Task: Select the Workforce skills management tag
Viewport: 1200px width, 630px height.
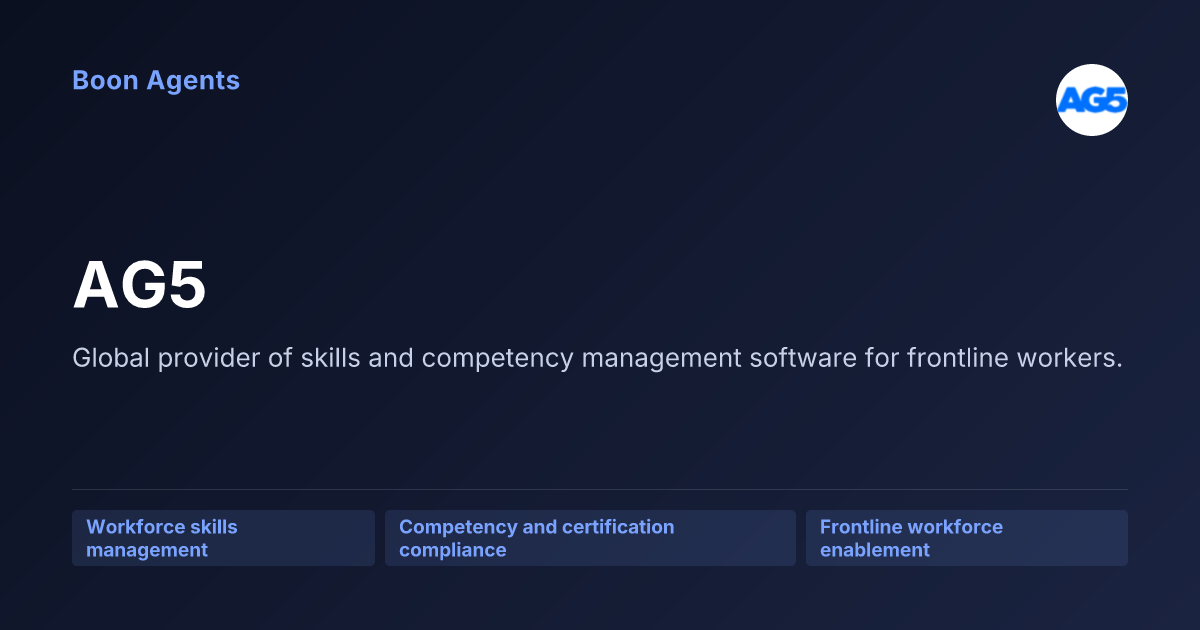Action: pos(223,538)
